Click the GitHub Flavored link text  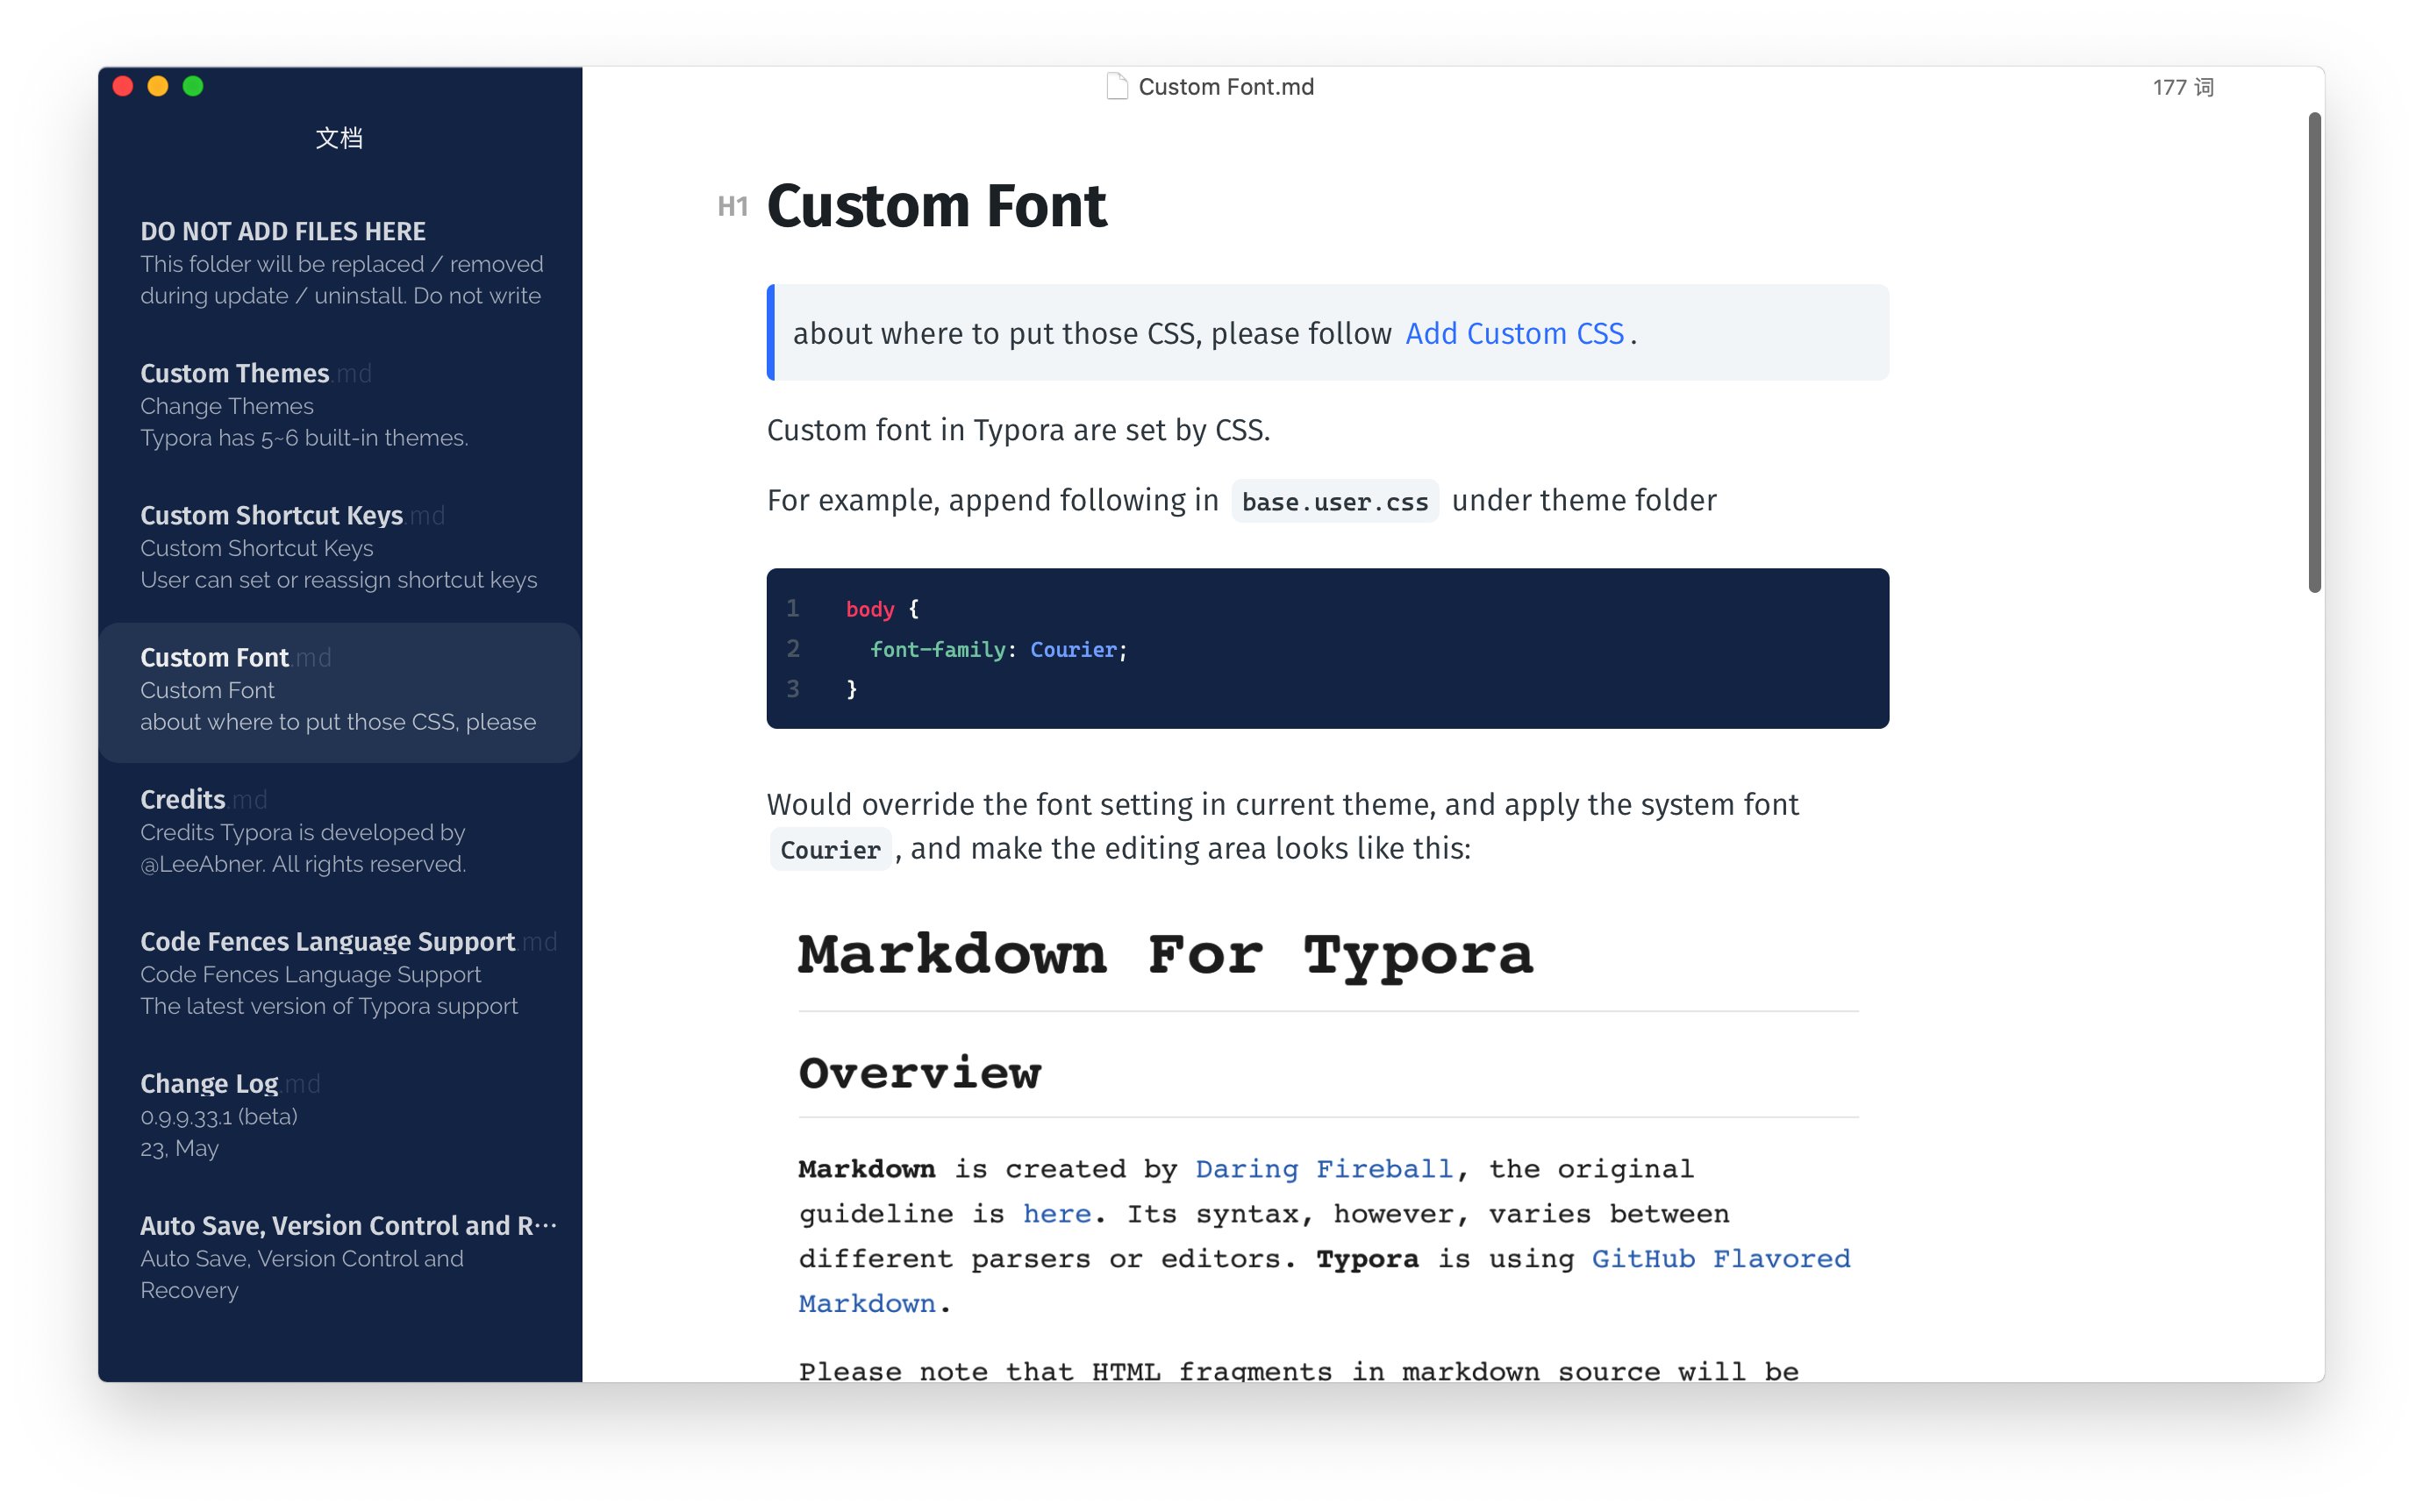(x=1721, y=1258)
